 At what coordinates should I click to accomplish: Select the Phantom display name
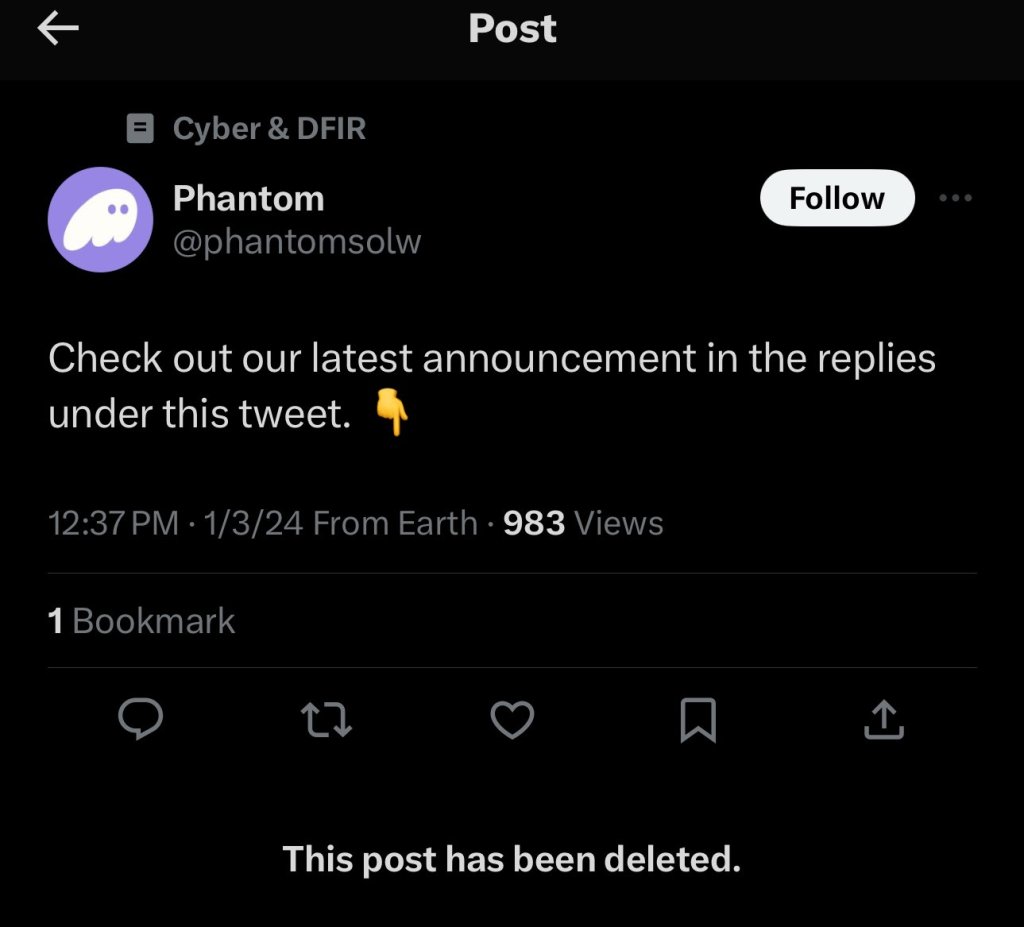point(248,198)
